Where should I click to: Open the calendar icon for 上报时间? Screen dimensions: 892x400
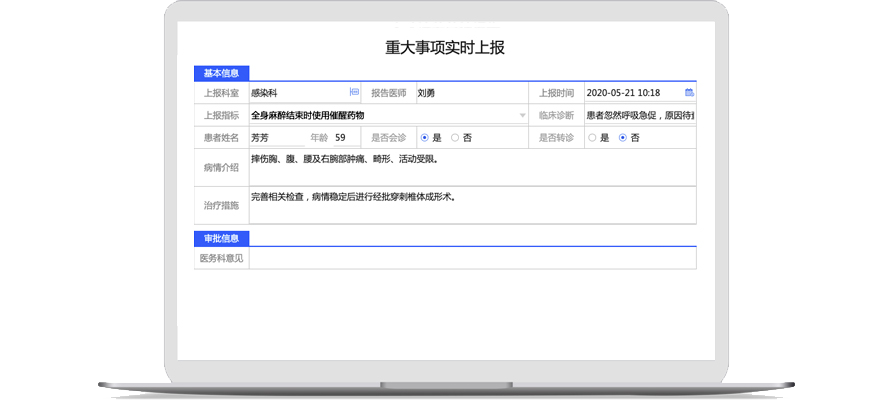click(689, 93)
